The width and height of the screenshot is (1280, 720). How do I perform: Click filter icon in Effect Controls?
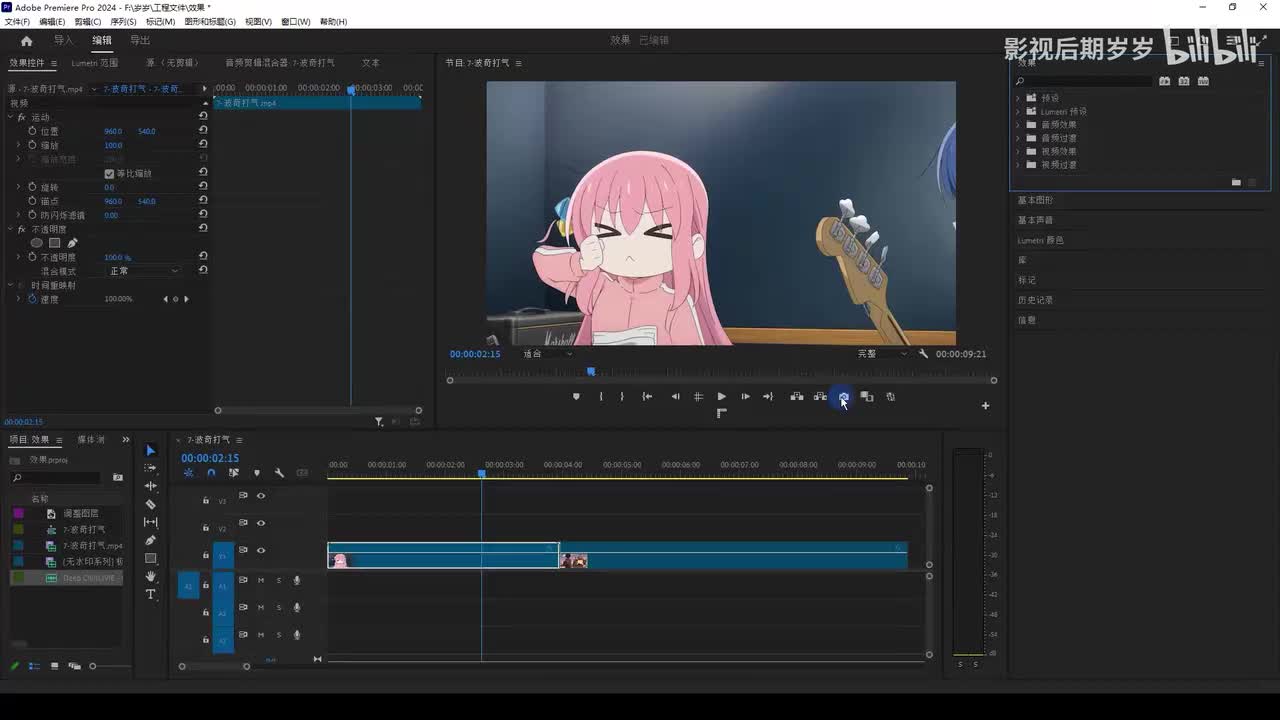point(379,422)
